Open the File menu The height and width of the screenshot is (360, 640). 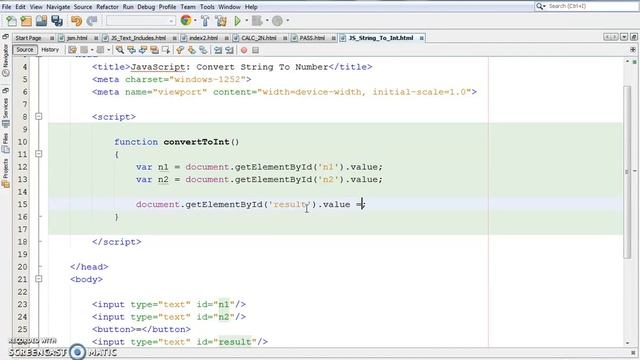click(7, 7)
